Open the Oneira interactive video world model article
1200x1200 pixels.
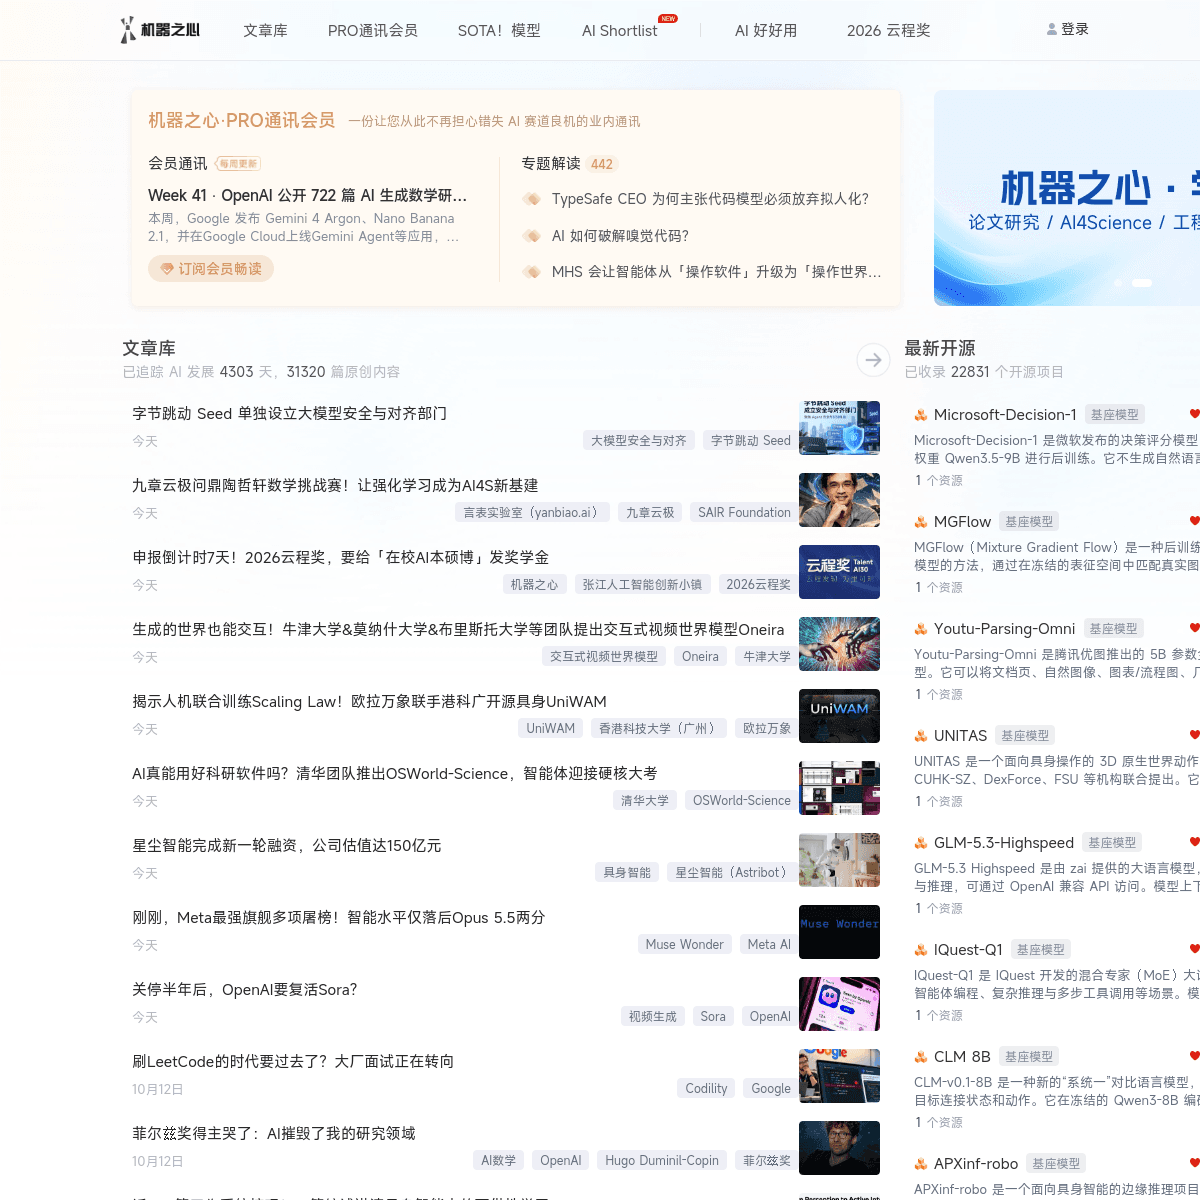point(458,629)
